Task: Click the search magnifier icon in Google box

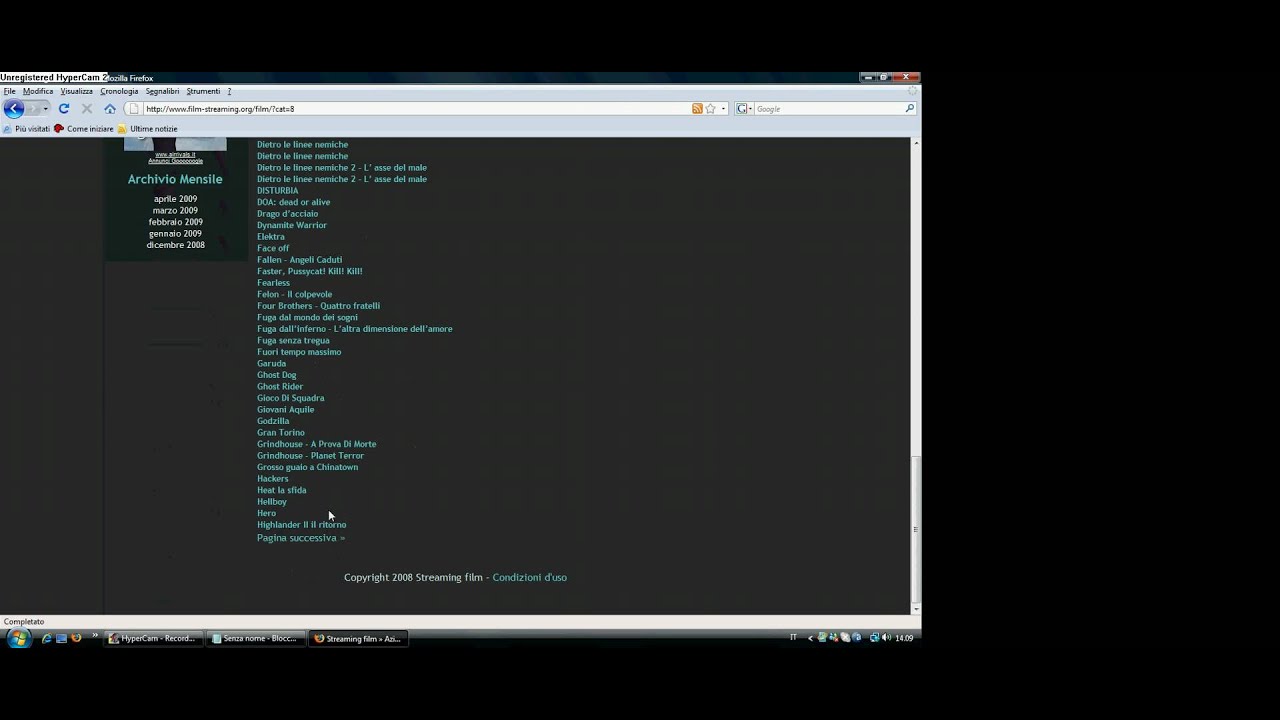Action: 910,109
